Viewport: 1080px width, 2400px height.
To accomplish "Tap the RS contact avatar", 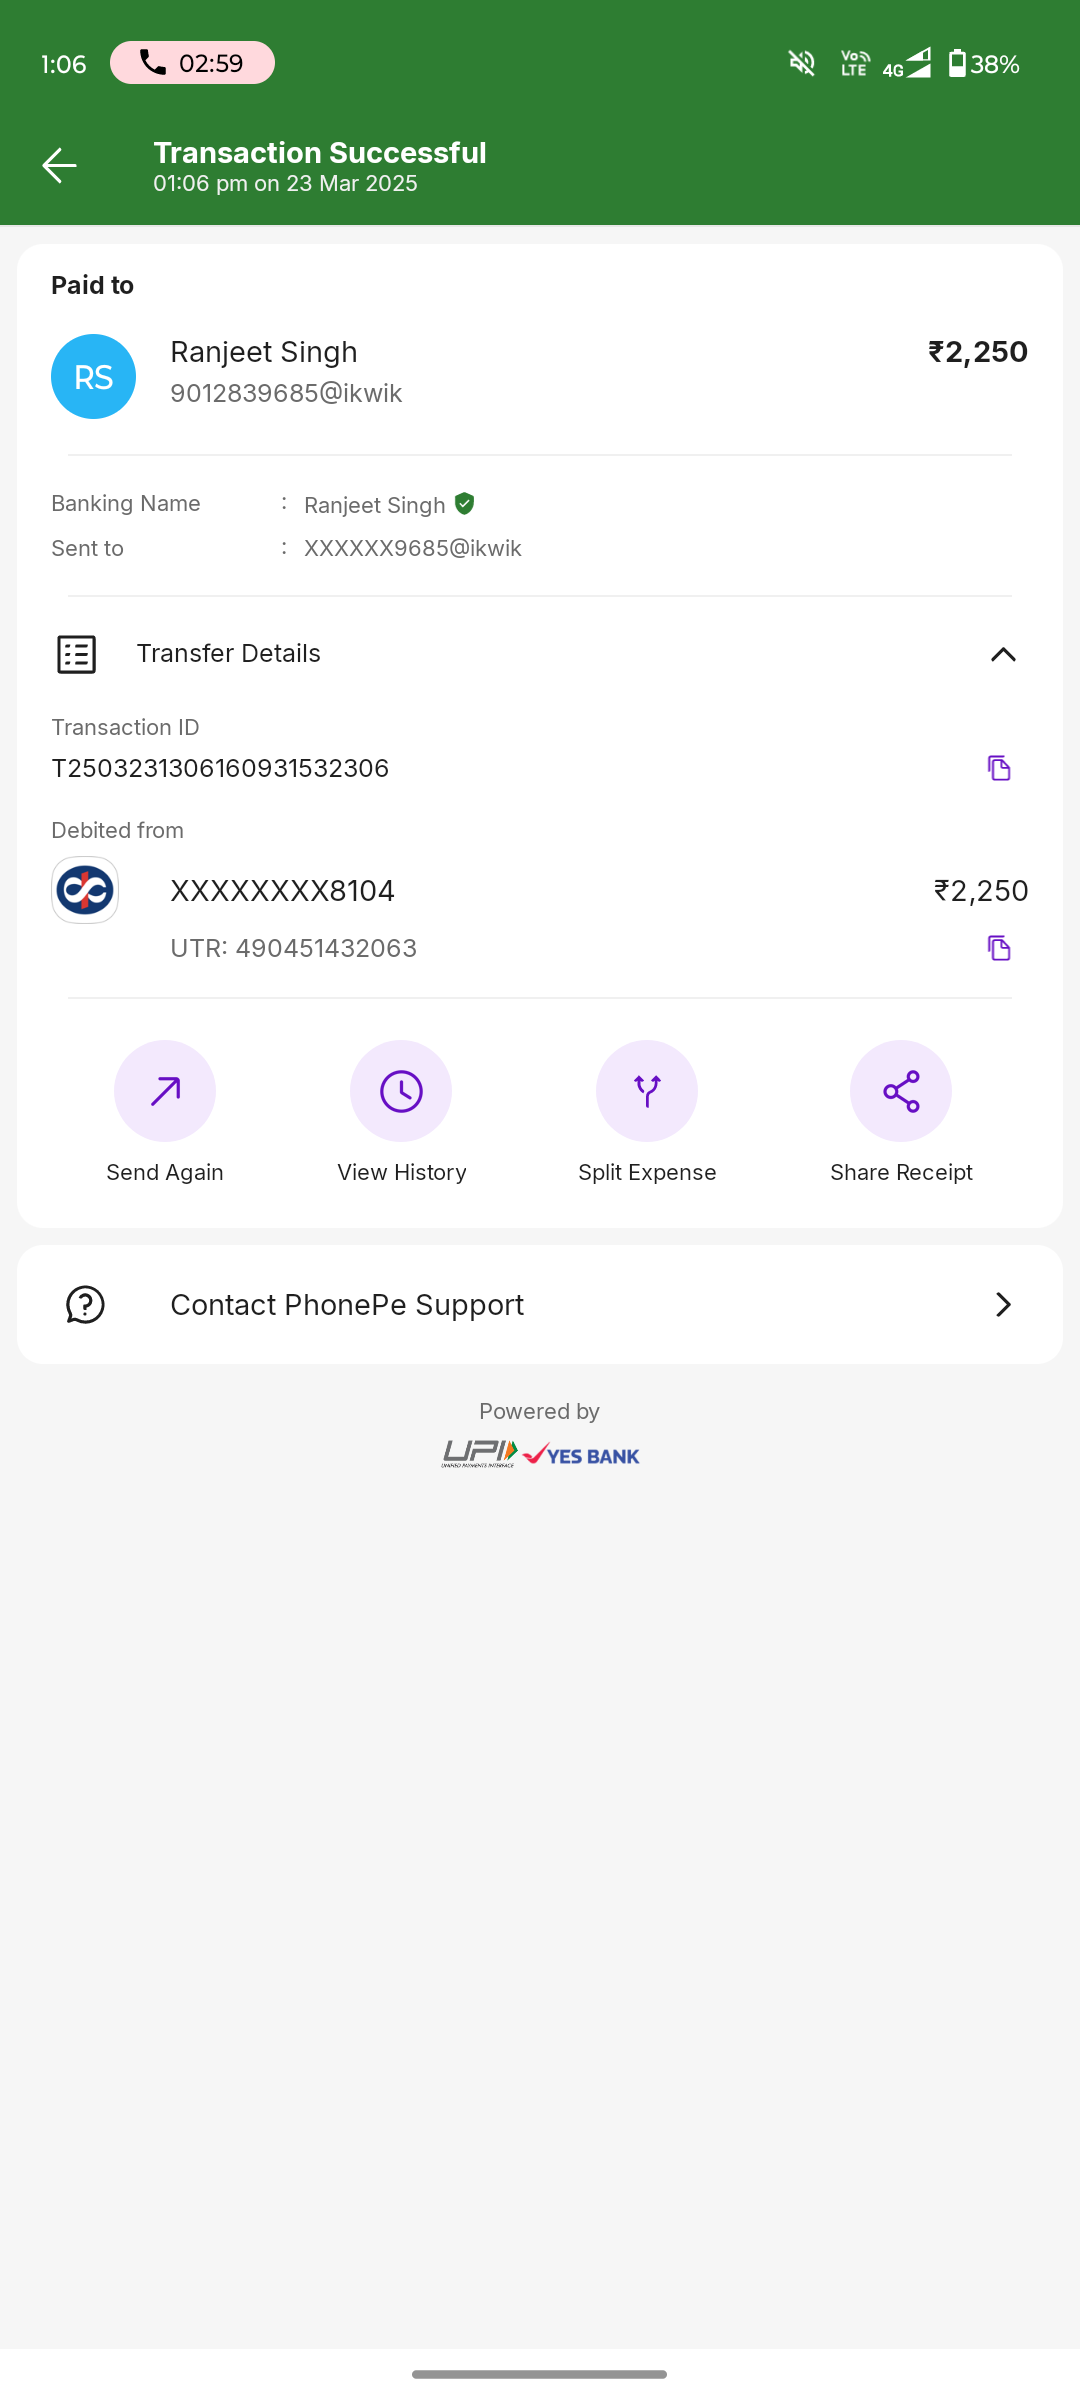I will pos(94,377).
